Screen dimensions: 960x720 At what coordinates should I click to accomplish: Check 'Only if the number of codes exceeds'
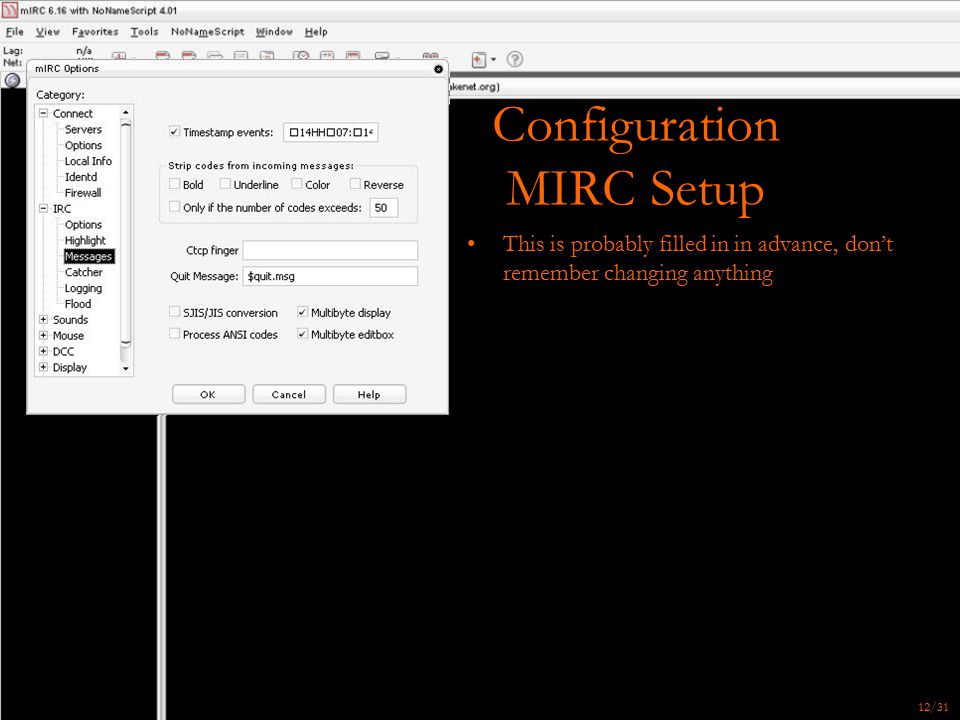tap(174, 207)
